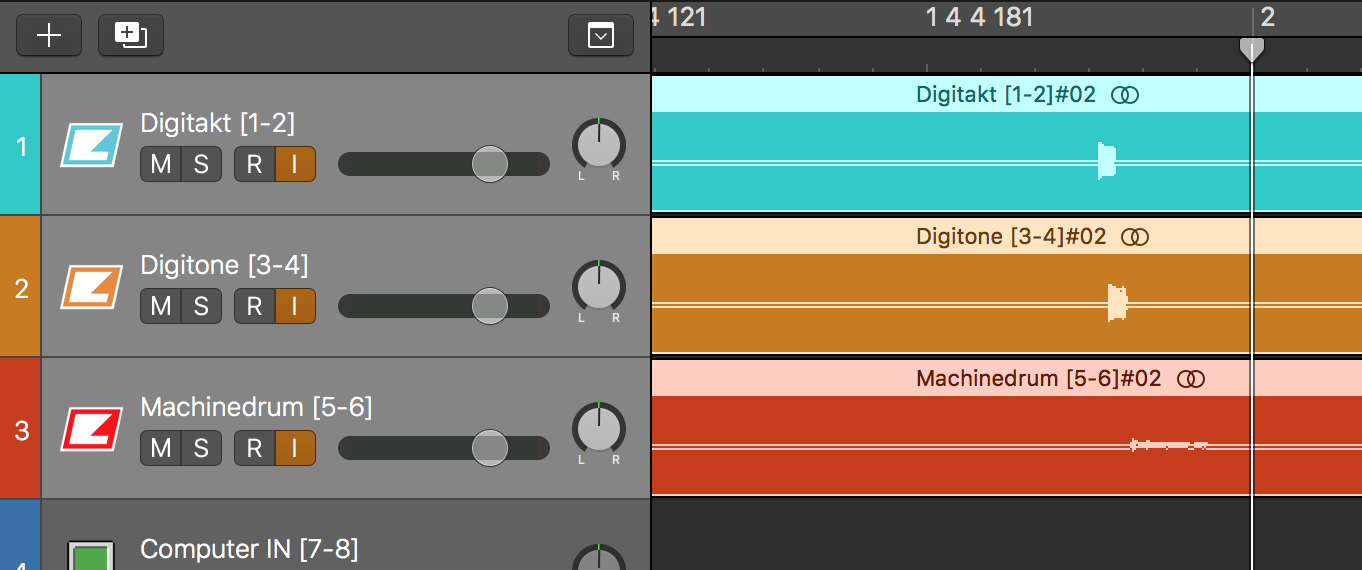Click the Computer IN track green icon
This screenshot has width=1362, height=570.
tap(90, 555)
